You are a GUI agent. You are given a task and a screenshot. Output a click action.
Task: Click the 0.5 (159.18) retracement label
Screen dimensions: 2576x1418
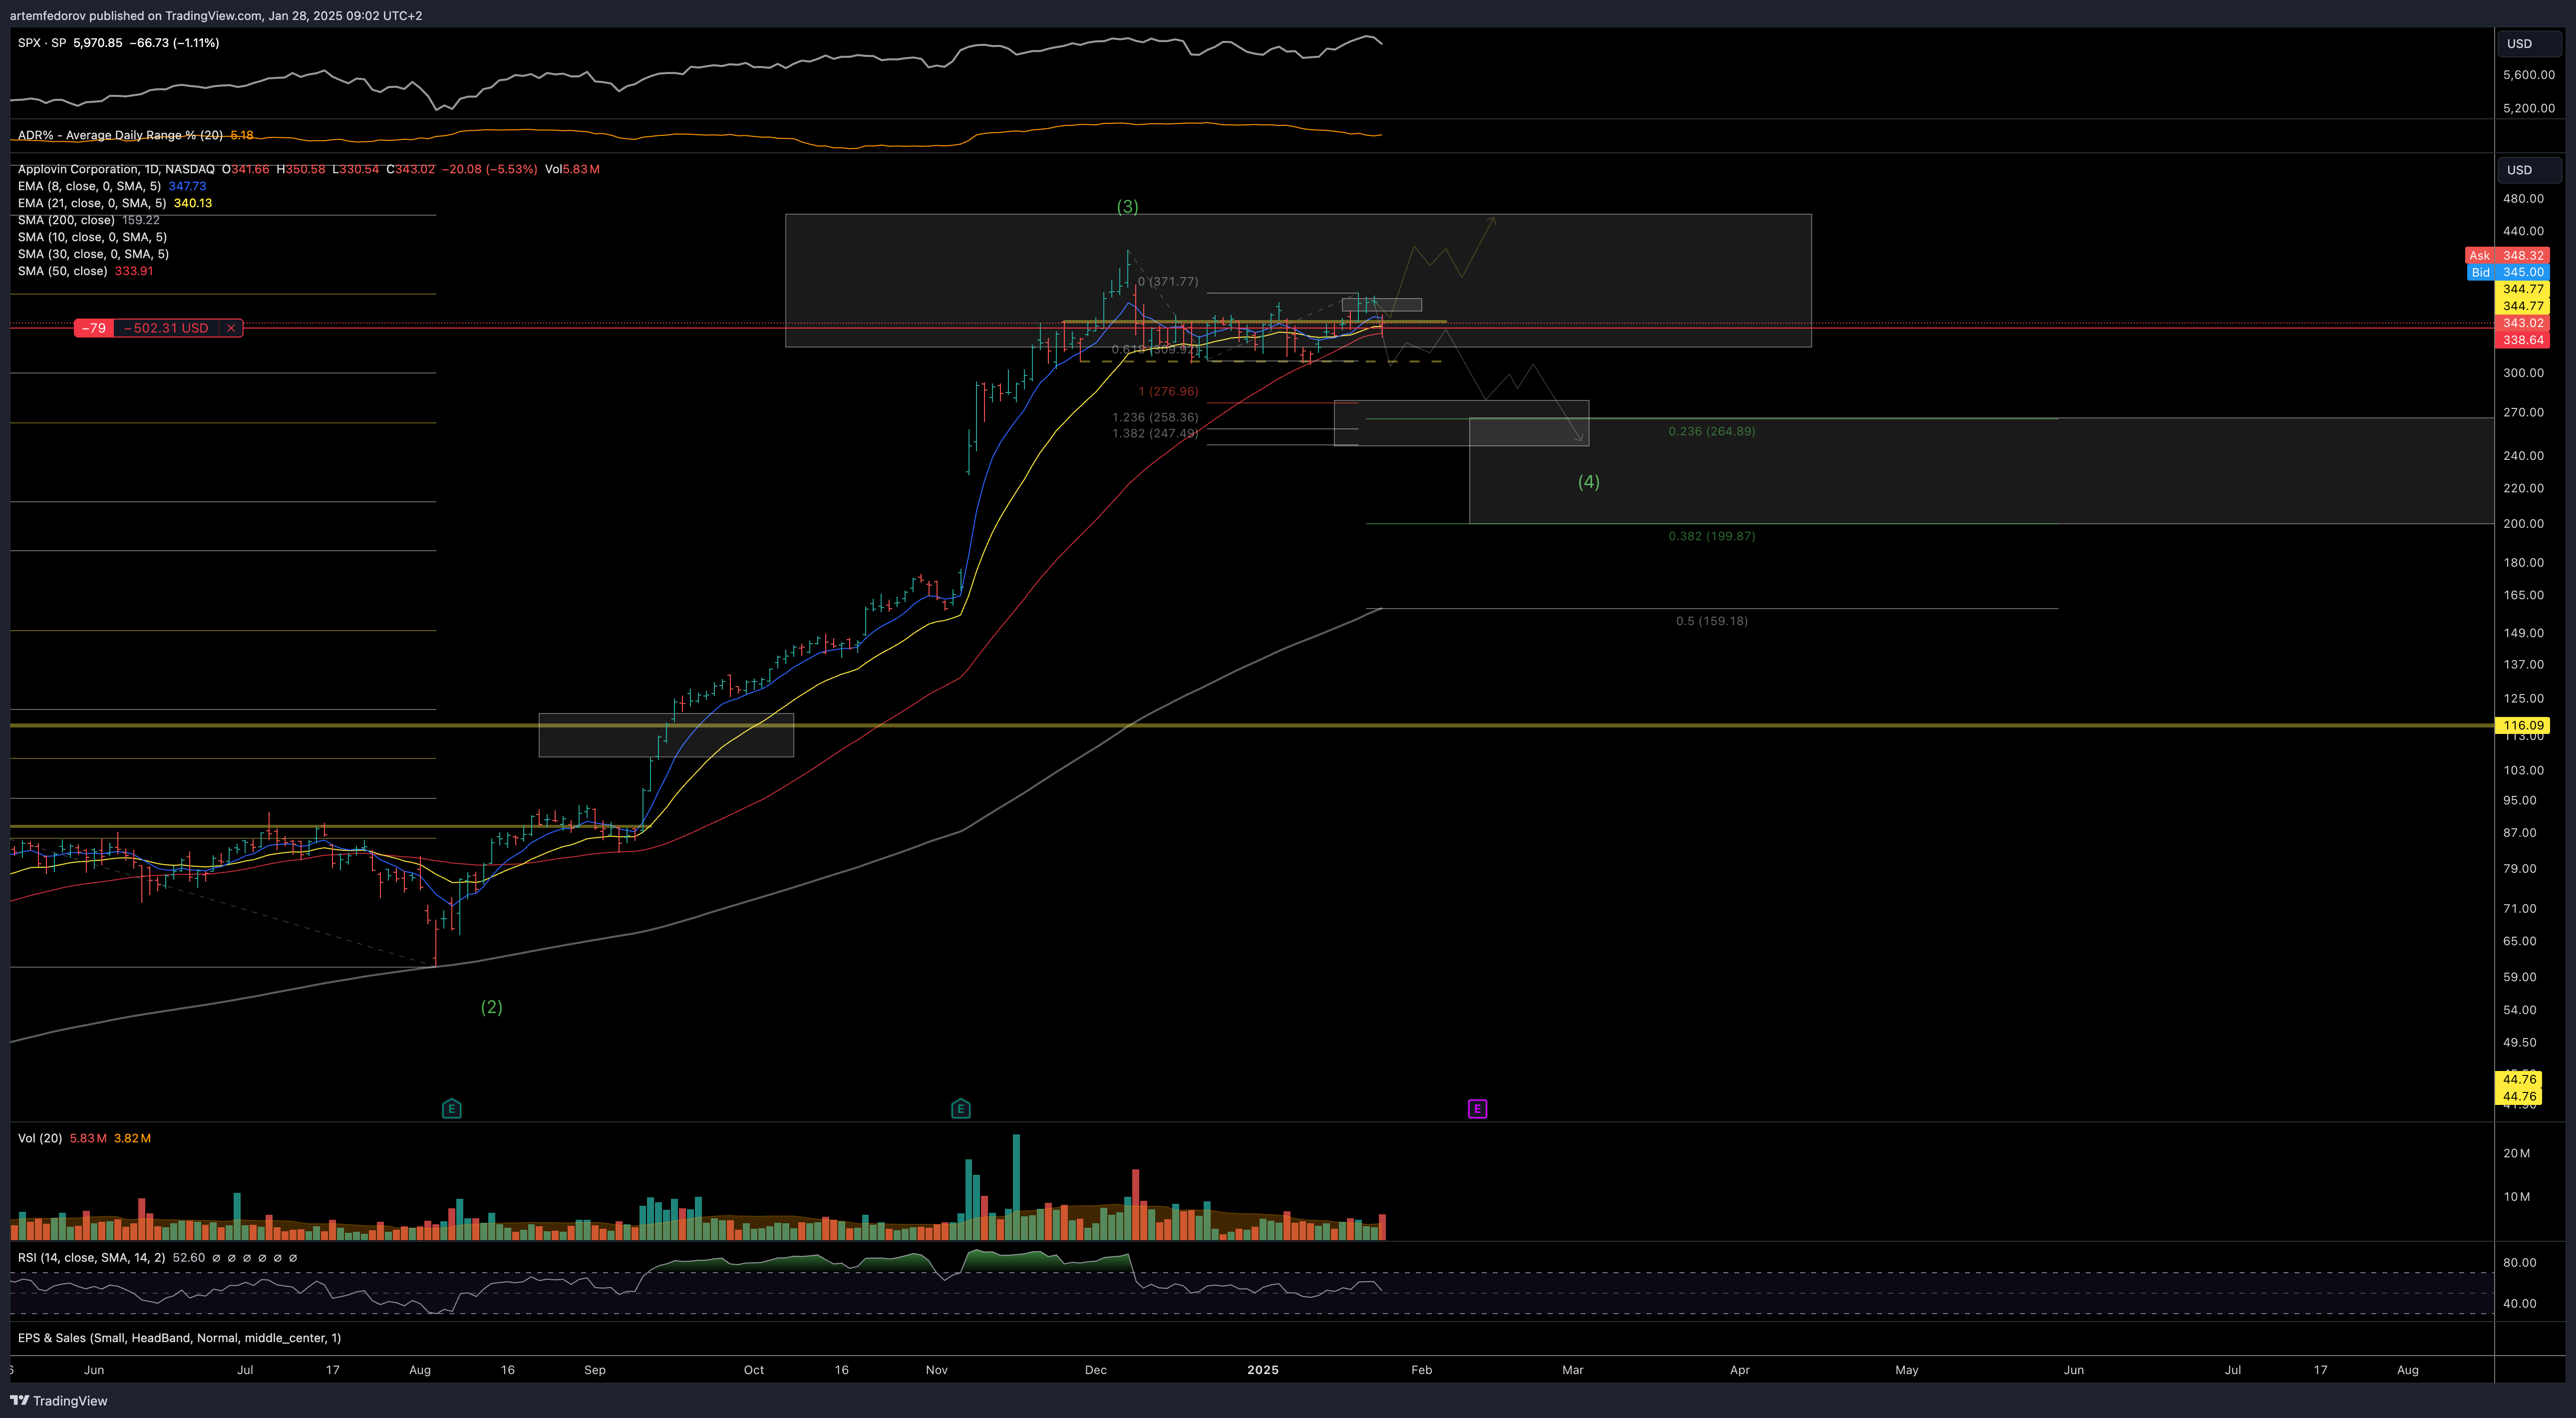tap(1712, 621)
